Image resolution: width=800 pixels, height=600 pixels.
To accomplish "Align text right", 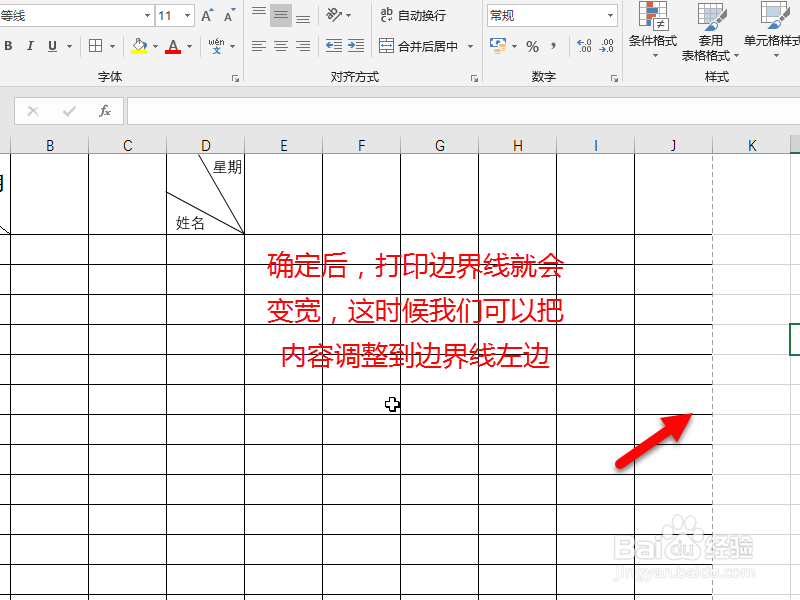I will click(x=303, y=46).
